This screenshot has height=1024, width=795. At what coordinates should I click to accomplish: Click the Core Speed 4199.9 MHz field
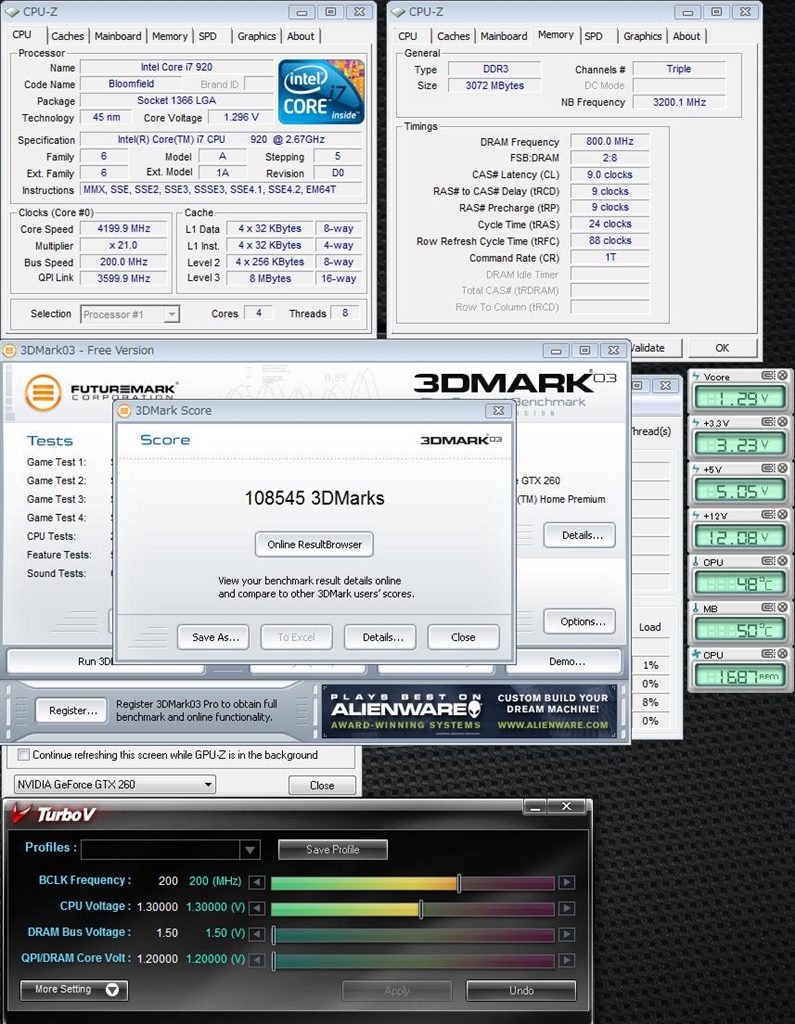coord(123,229)
